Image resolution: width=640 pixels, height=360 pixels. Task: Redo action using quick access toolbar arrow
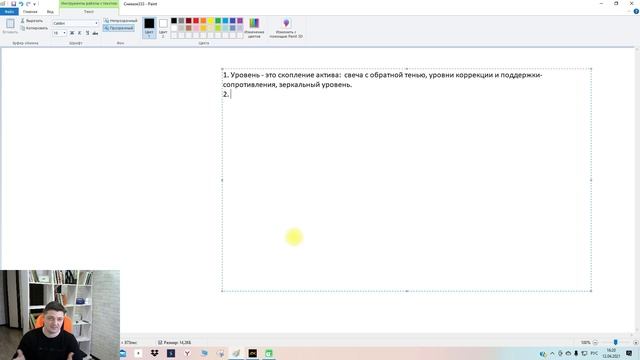coord(28,4)
